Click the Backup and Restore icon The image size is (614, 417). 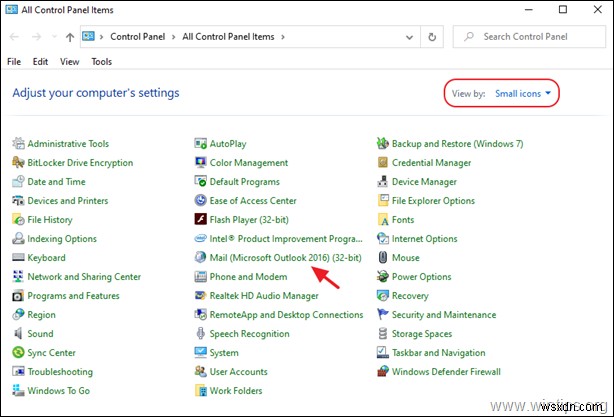(384, 144)
